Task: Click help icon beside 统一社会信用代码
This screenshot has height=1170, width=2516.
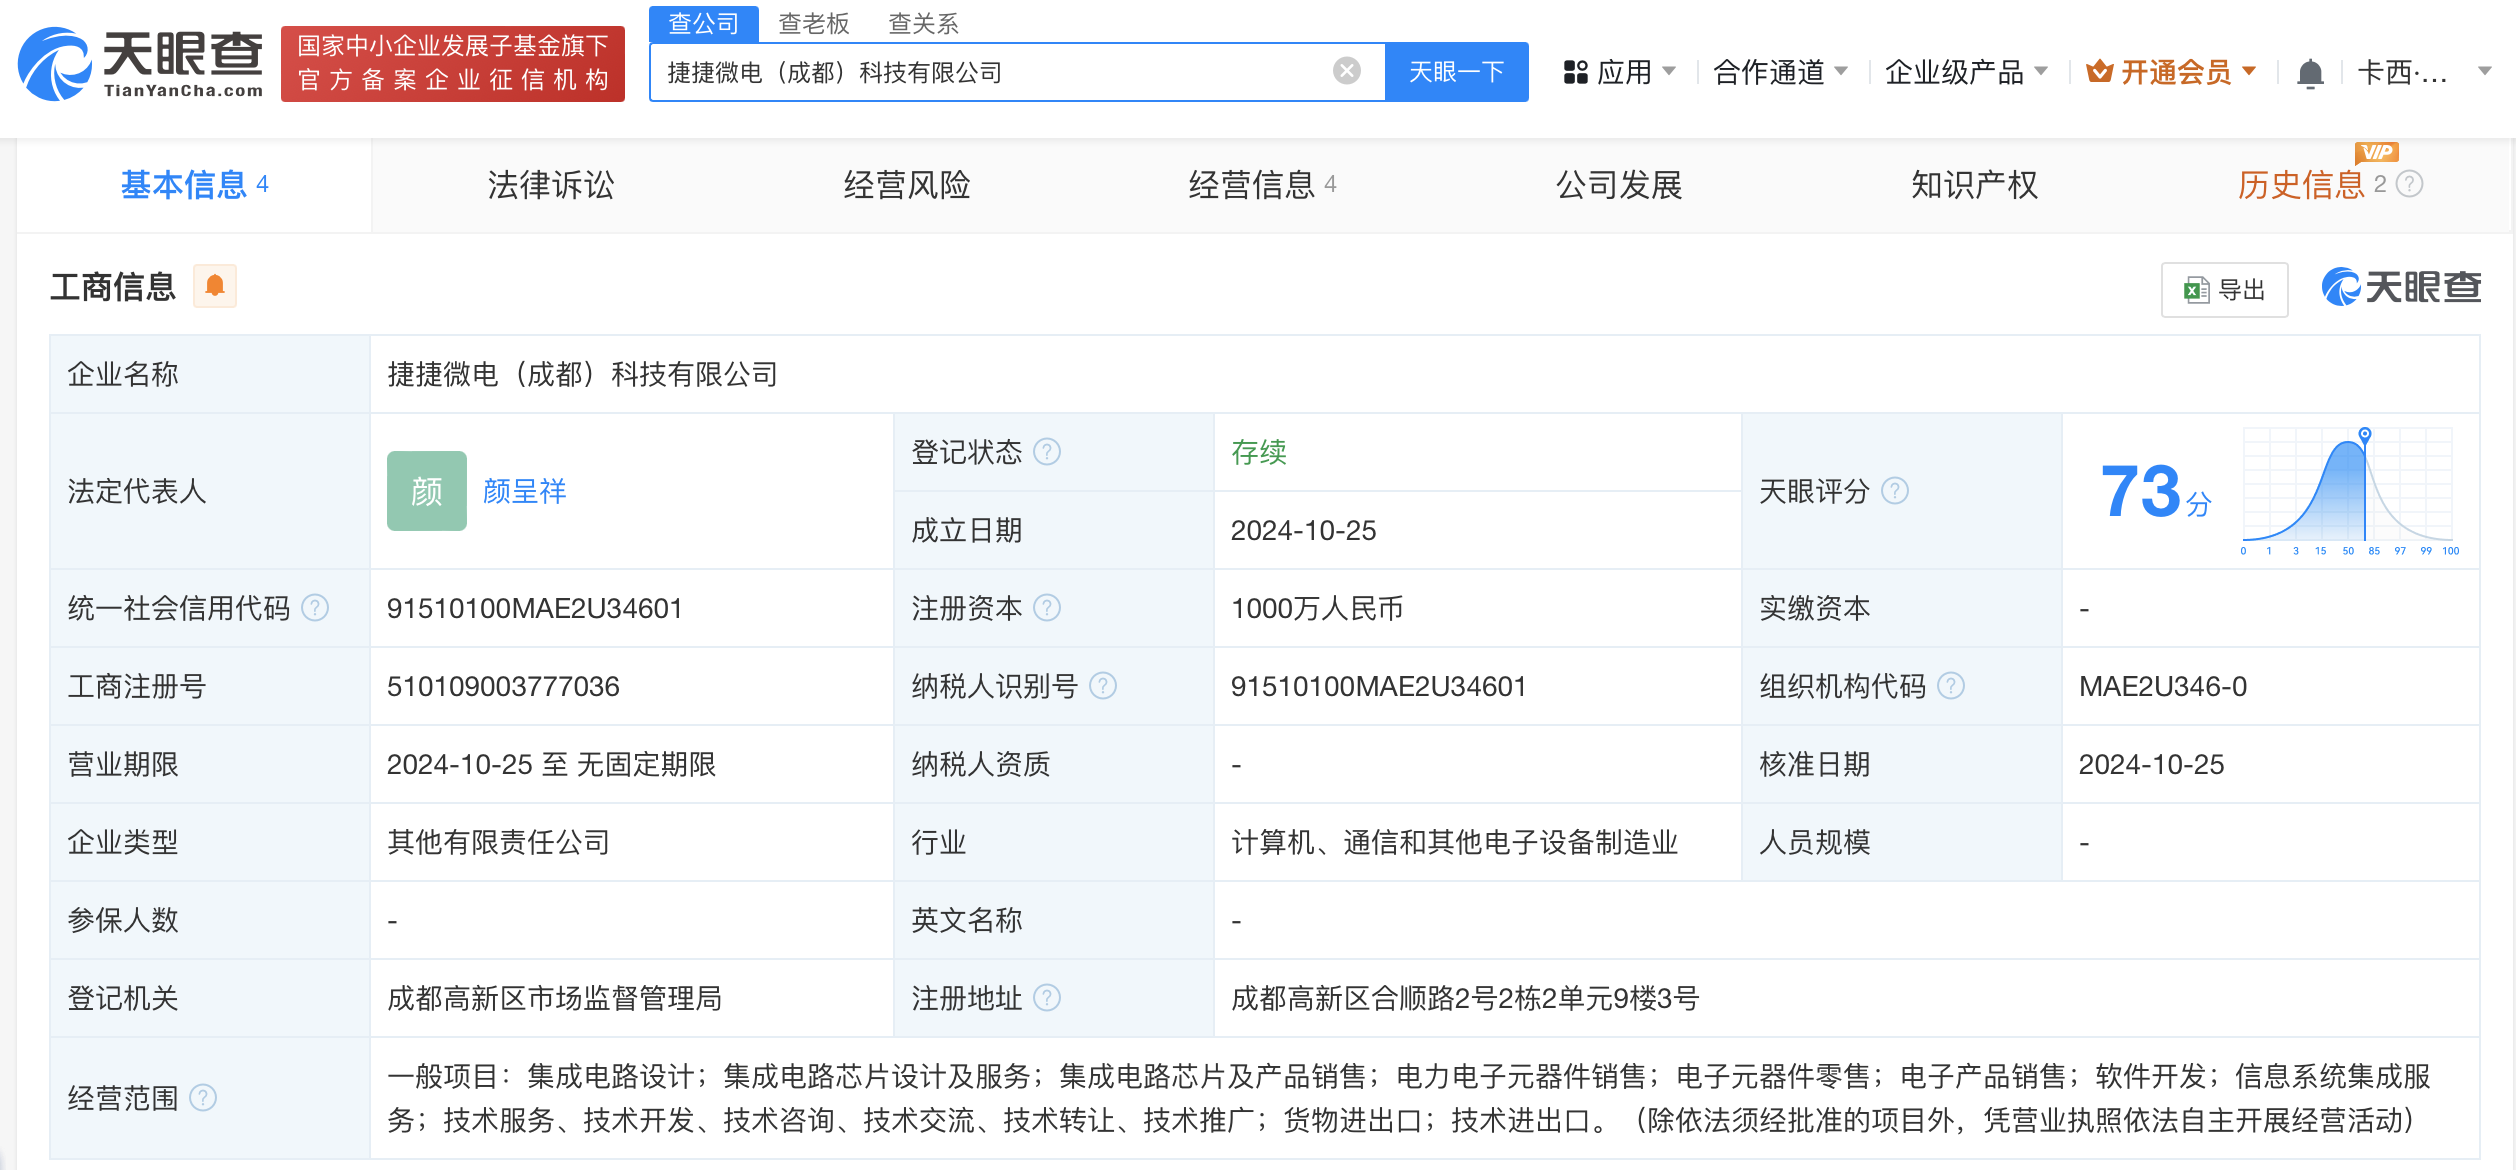Action: pyautogui.click(x=315, y=608)
